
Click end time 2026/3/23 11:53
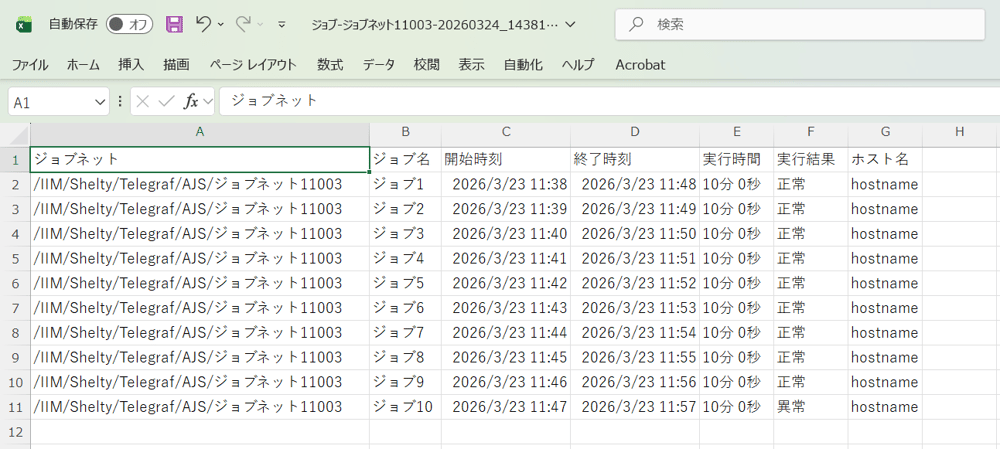(x=635, y=308)
